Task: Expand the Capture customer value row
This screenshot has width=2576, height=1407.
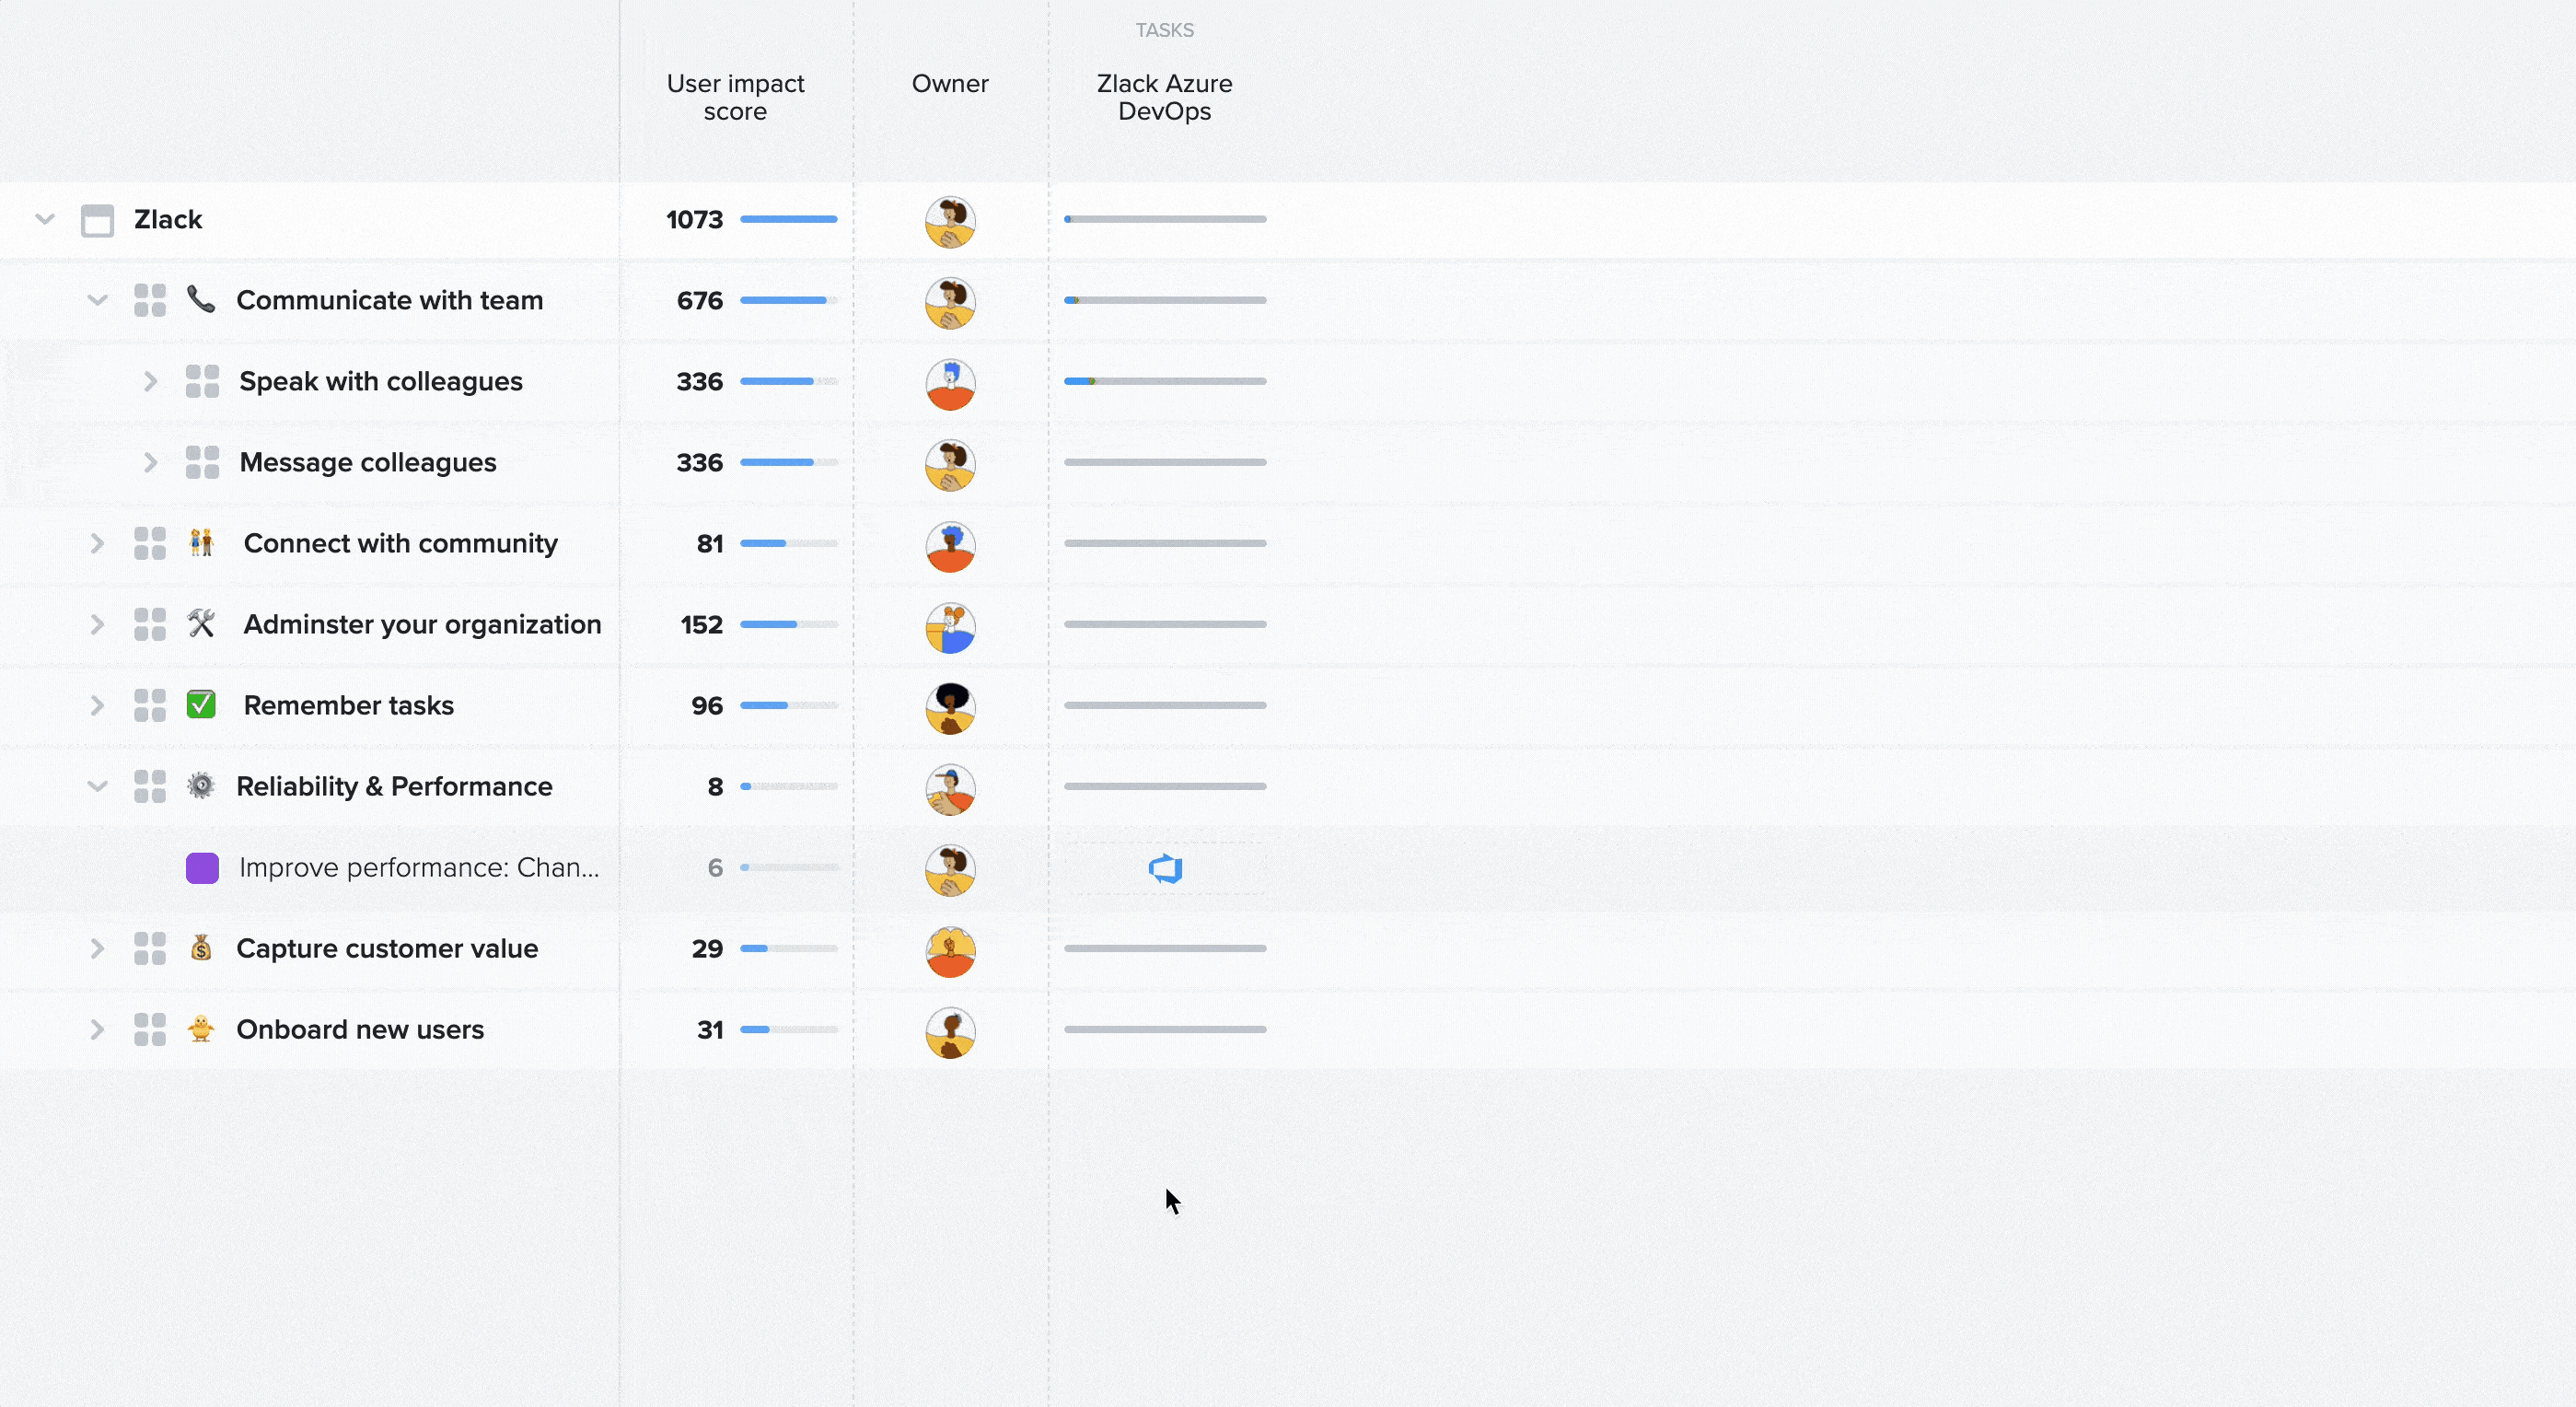Action: point(97,948)
